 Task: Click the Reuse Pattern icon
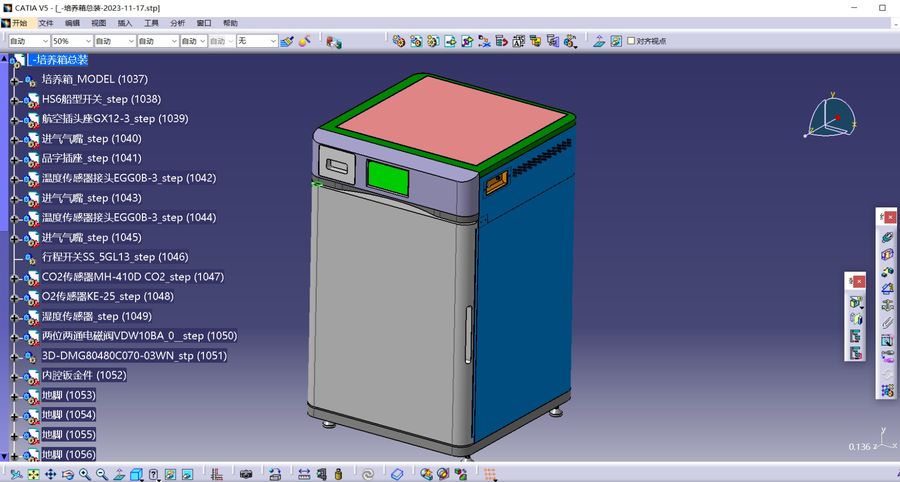[x=887, y=391]
